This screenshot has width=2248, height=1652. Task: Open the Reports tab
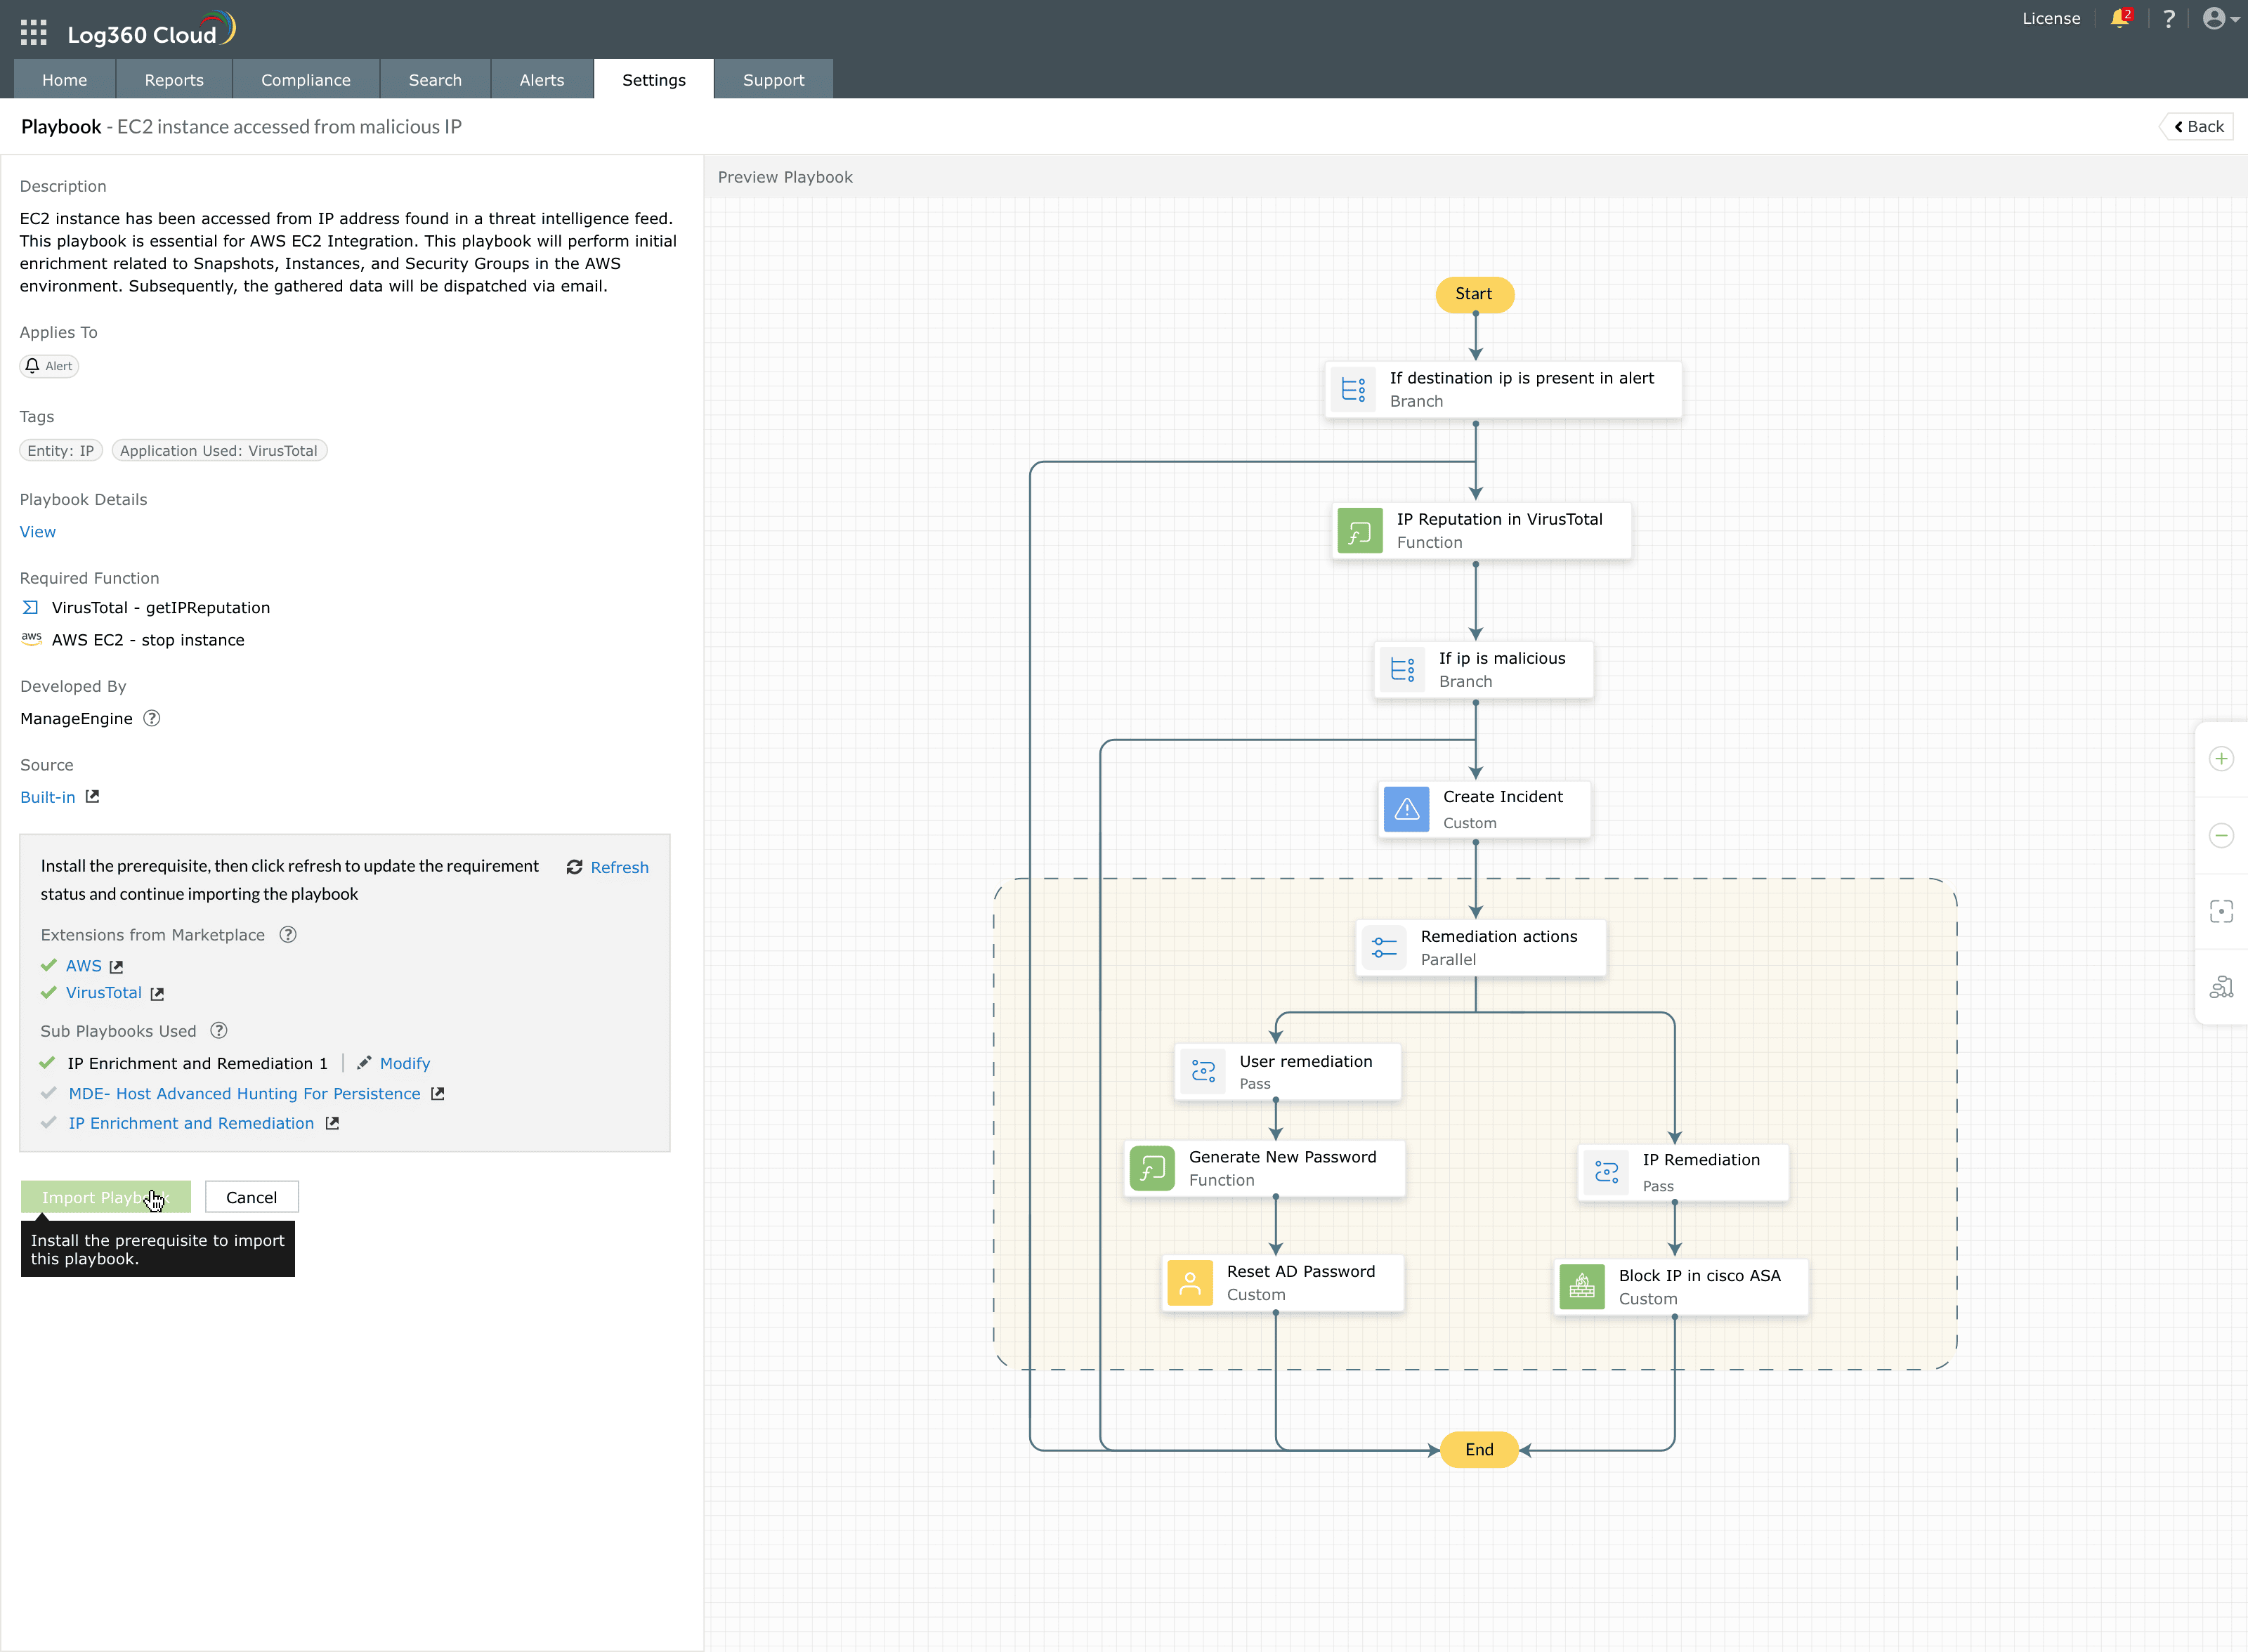pyautogui.click(x=174, y=79)
